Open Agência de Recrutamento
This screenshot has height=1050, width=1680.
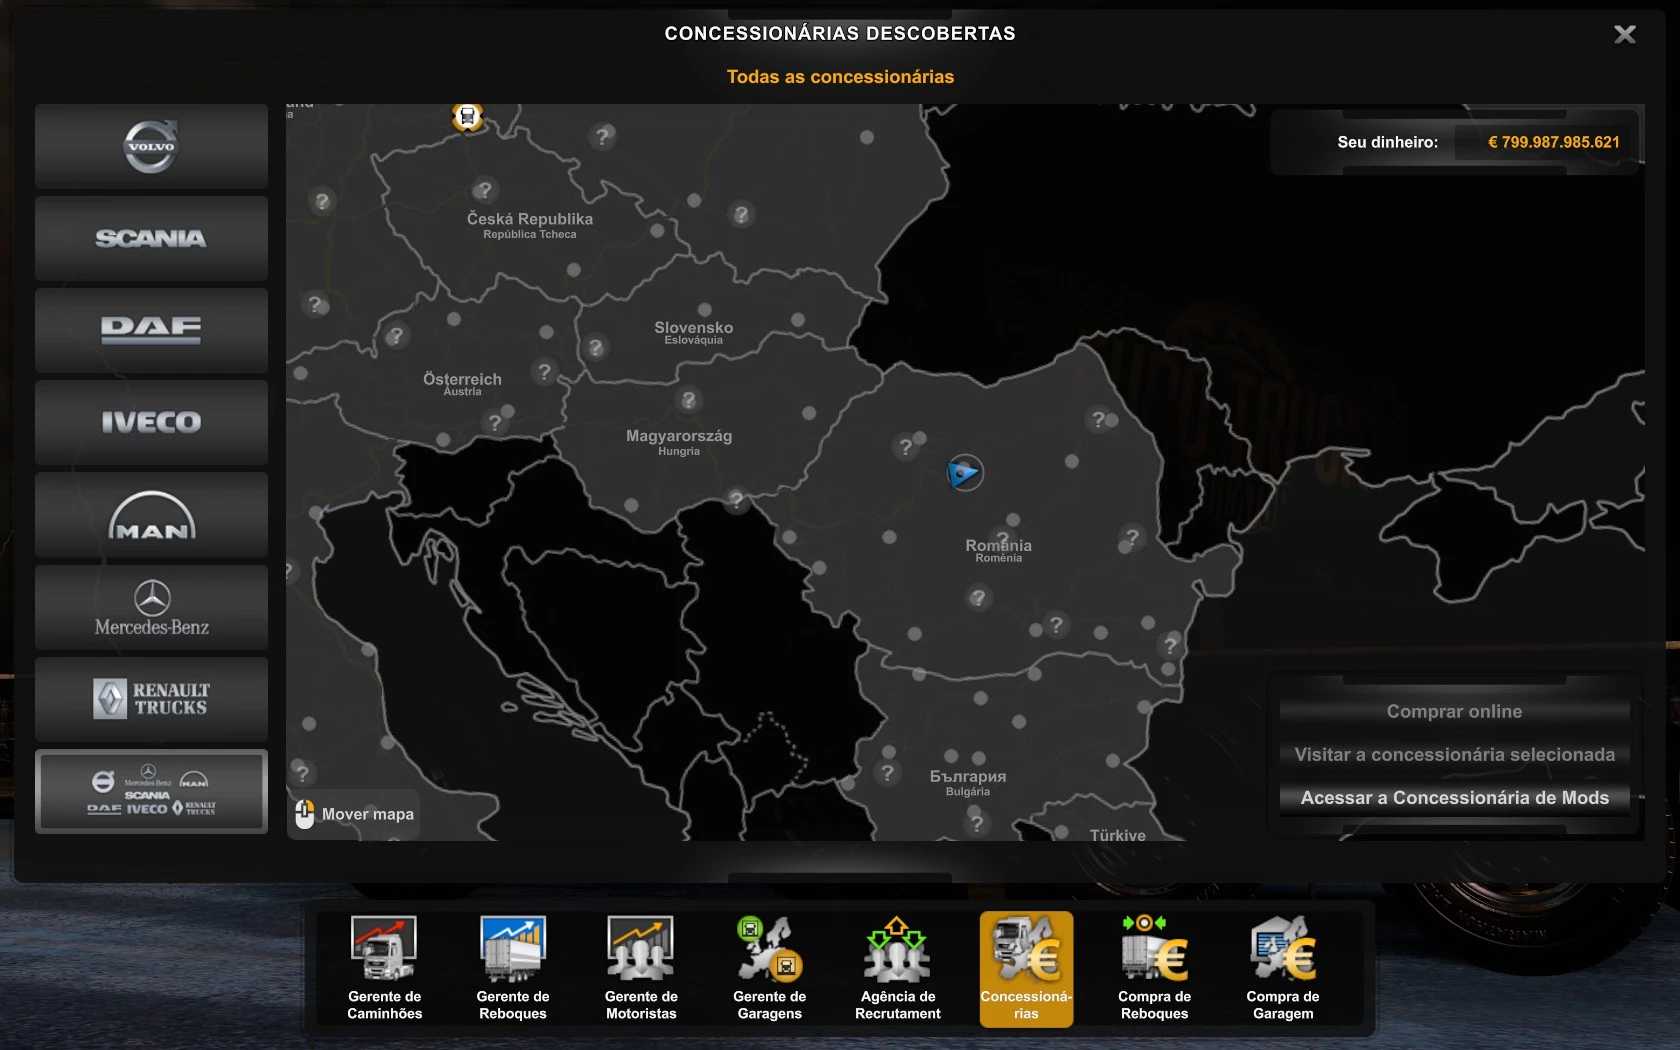point(898,968)
